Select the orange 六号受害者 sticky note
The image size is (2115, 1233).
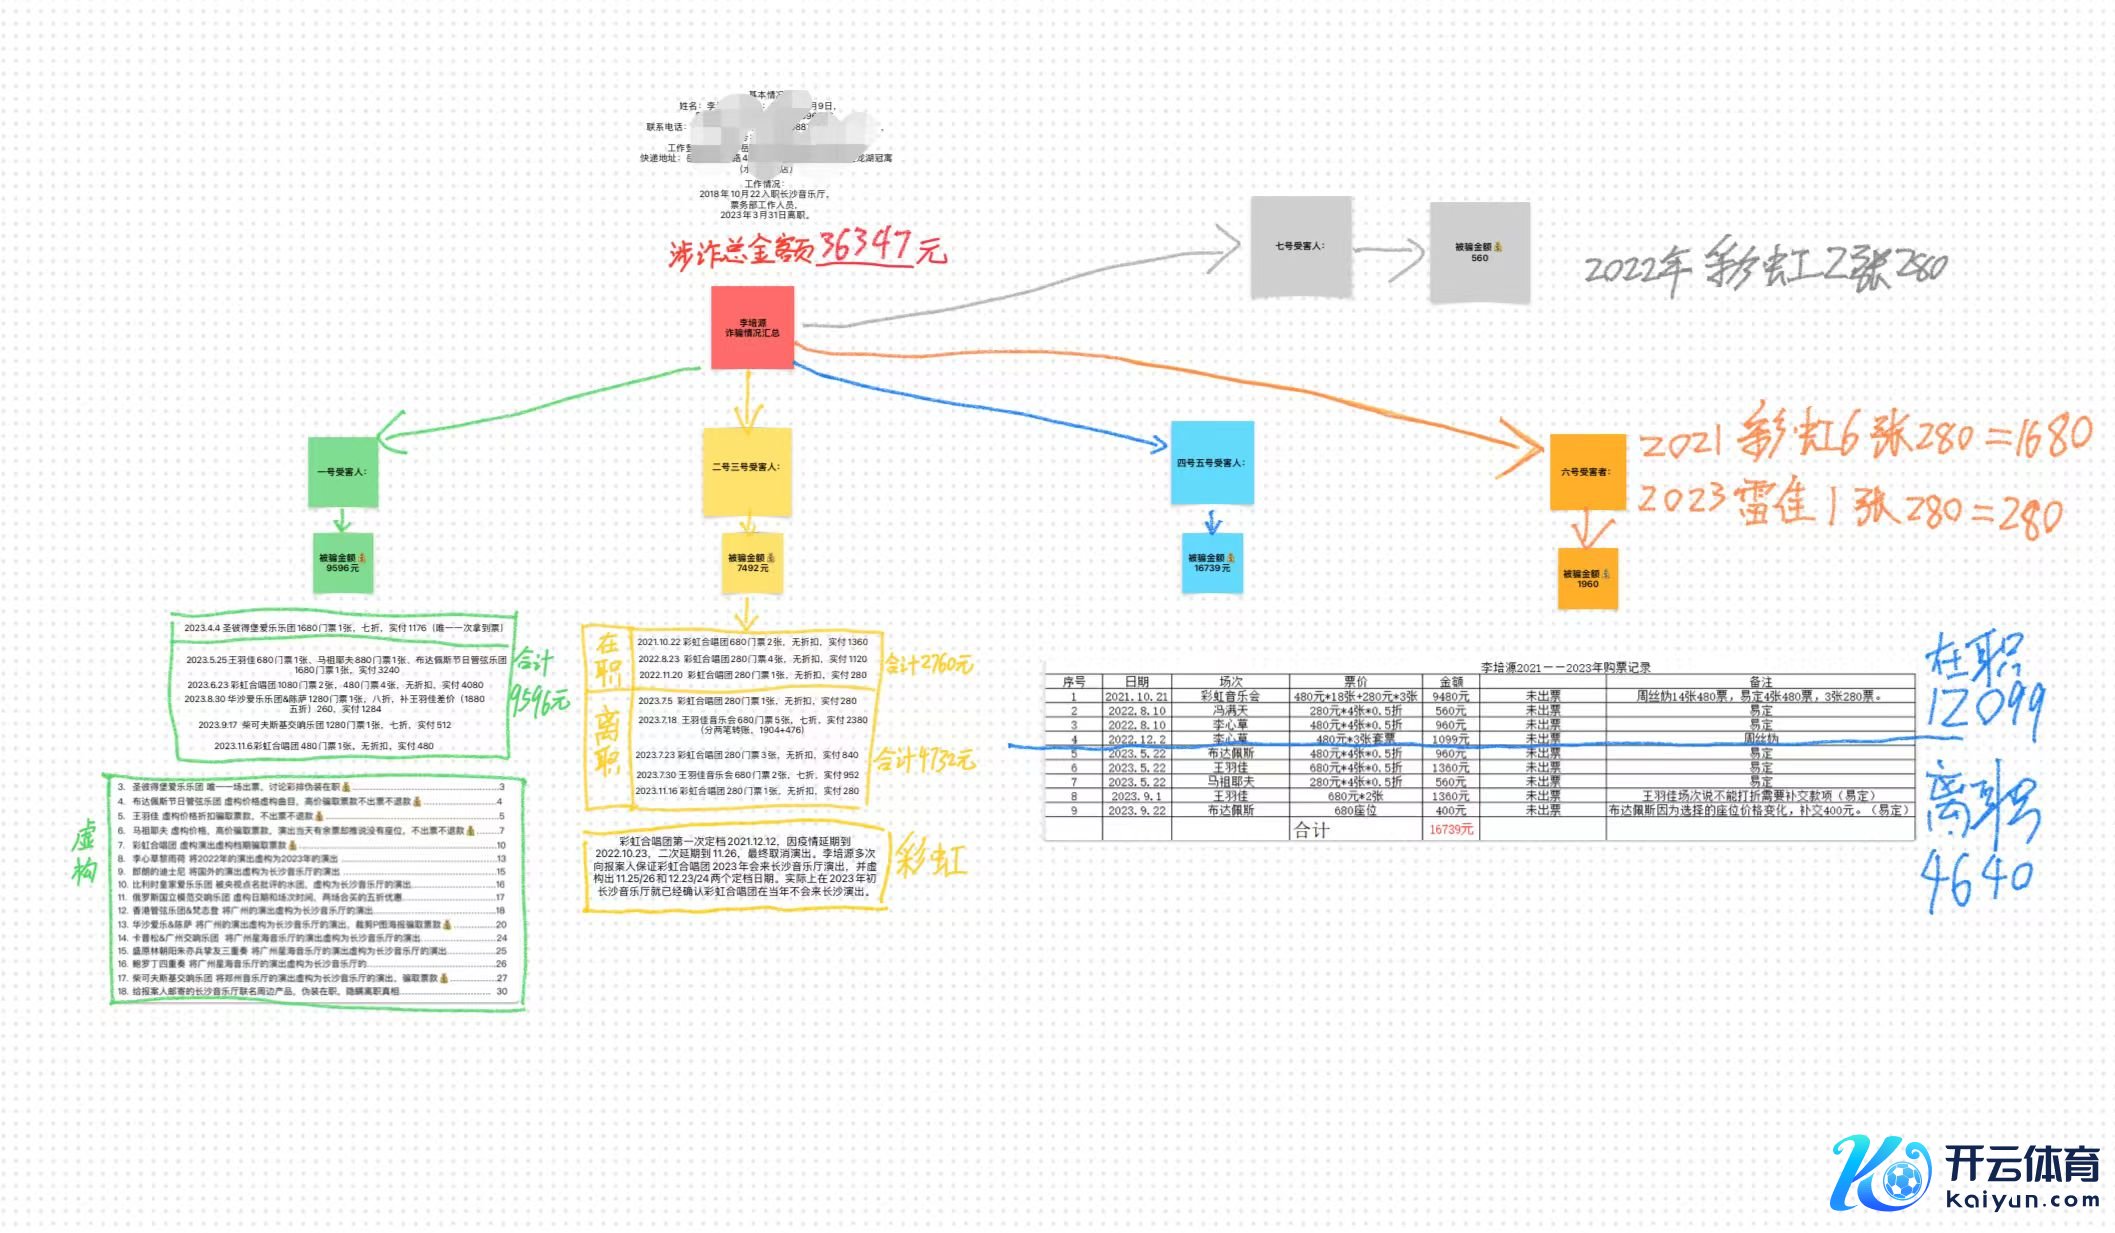point(1586,472)
